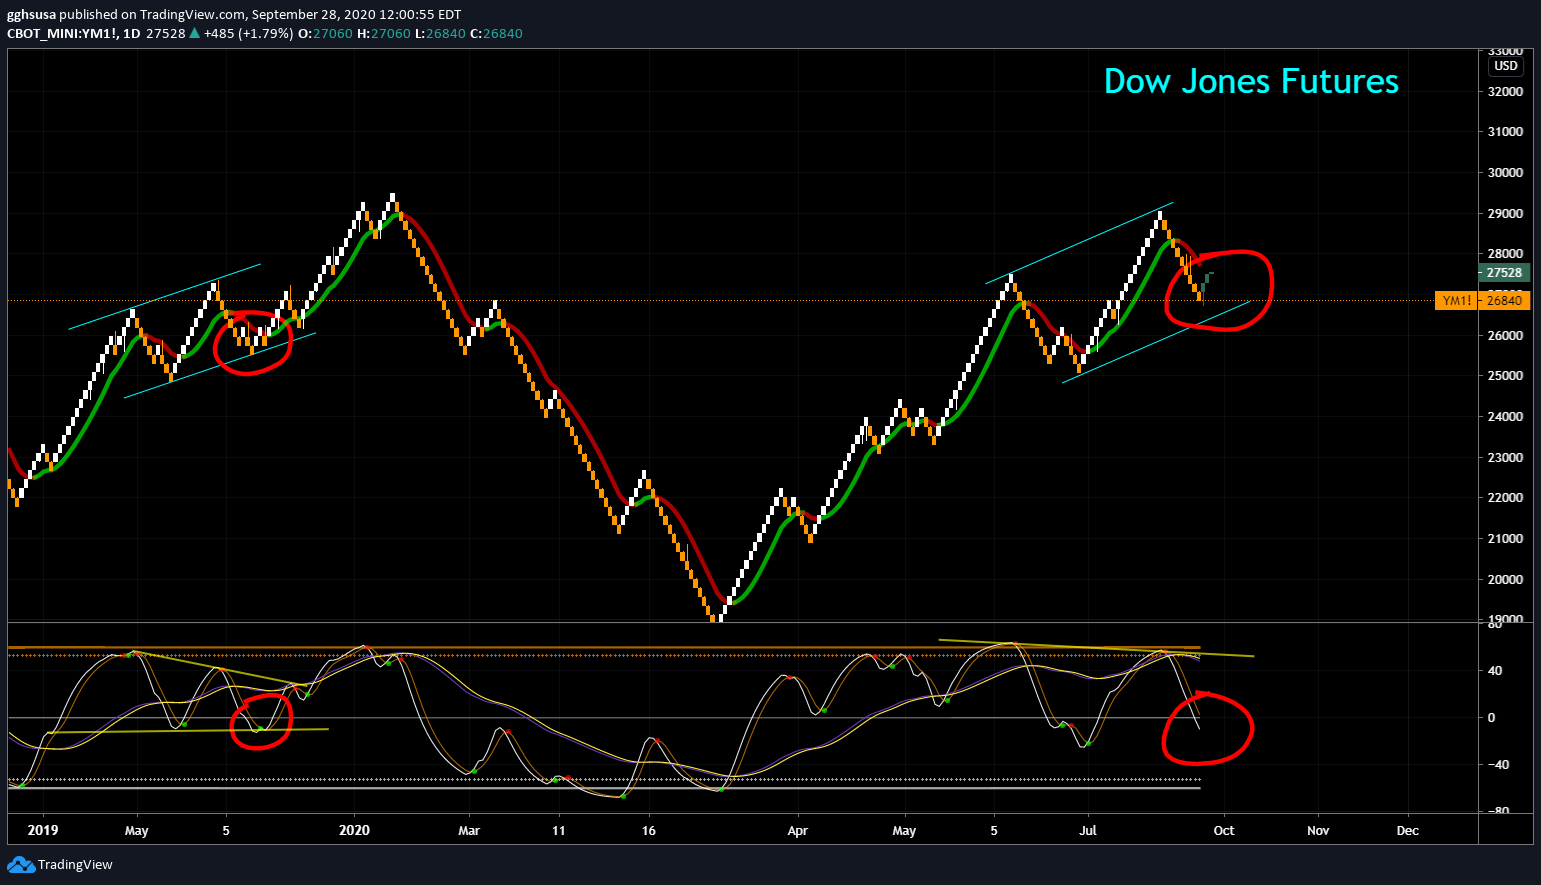
Task: Click the 24000 price axis label
Action: point(1506,416)
